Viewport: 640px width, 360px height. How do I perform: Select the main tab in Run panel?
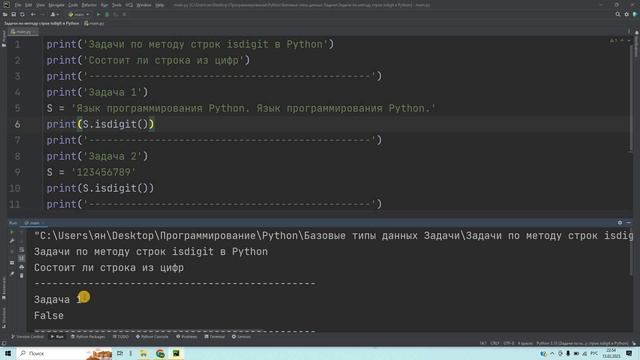34,223
